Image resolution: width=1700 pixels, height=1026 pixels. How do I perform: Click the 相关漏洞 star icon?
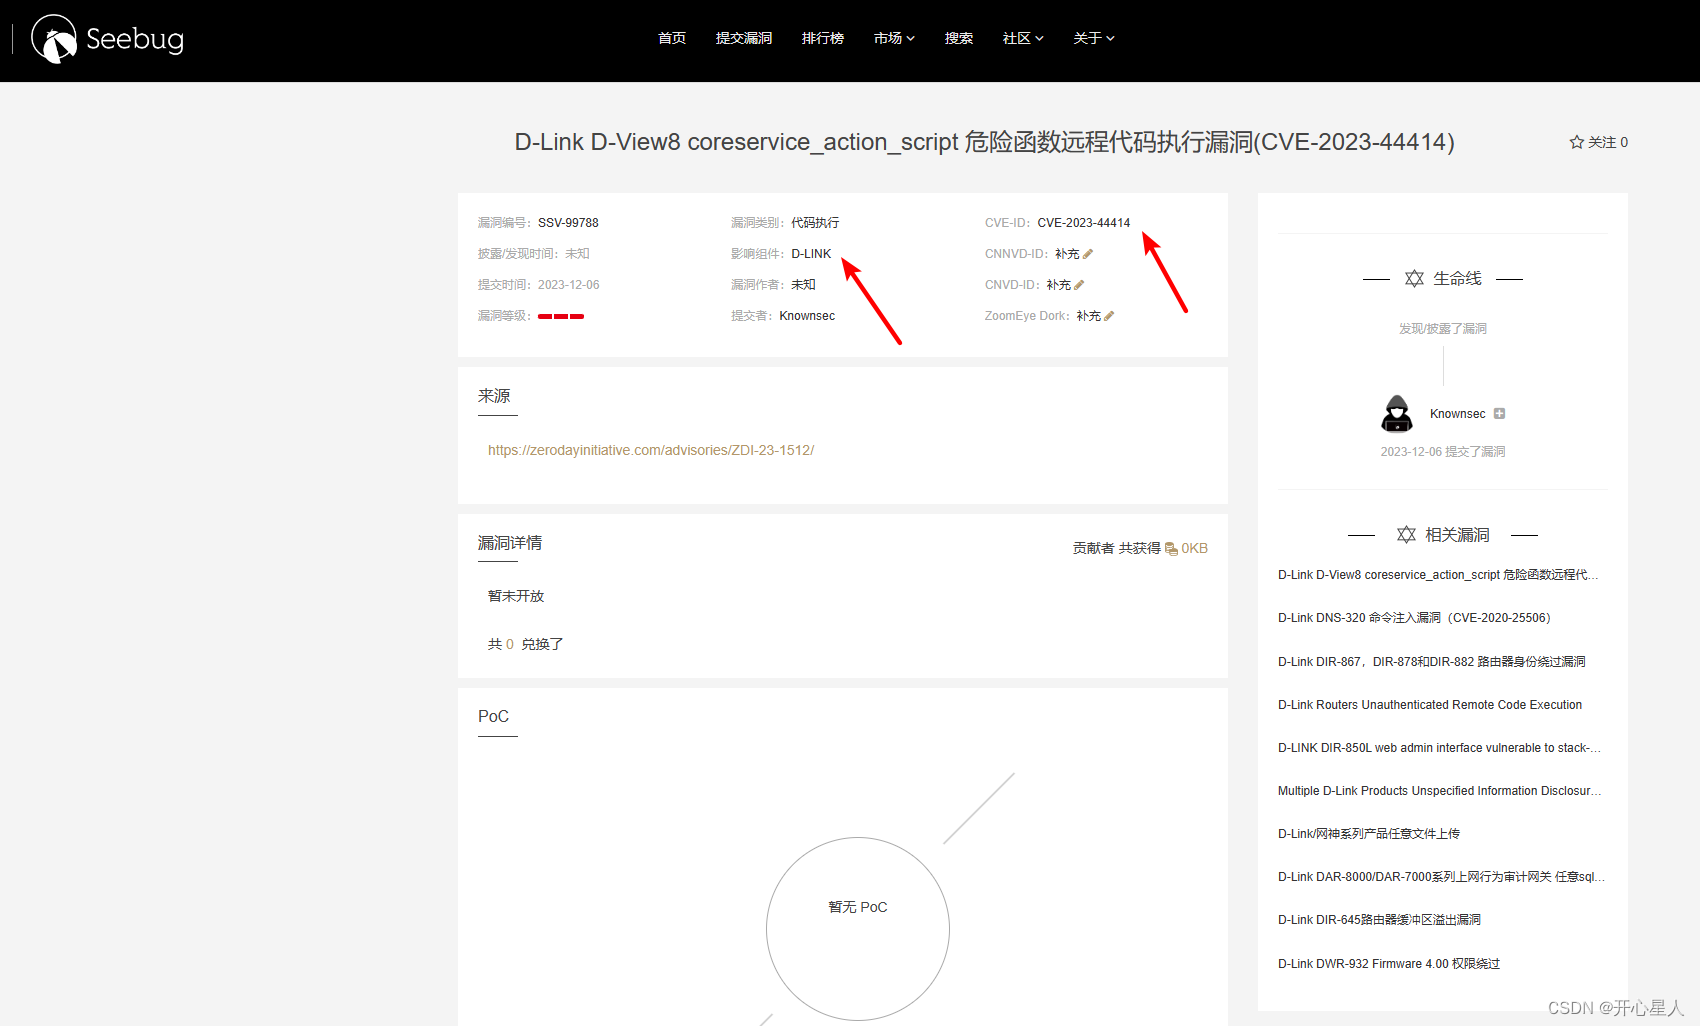pyautogui.click(x=1406, y=534)
